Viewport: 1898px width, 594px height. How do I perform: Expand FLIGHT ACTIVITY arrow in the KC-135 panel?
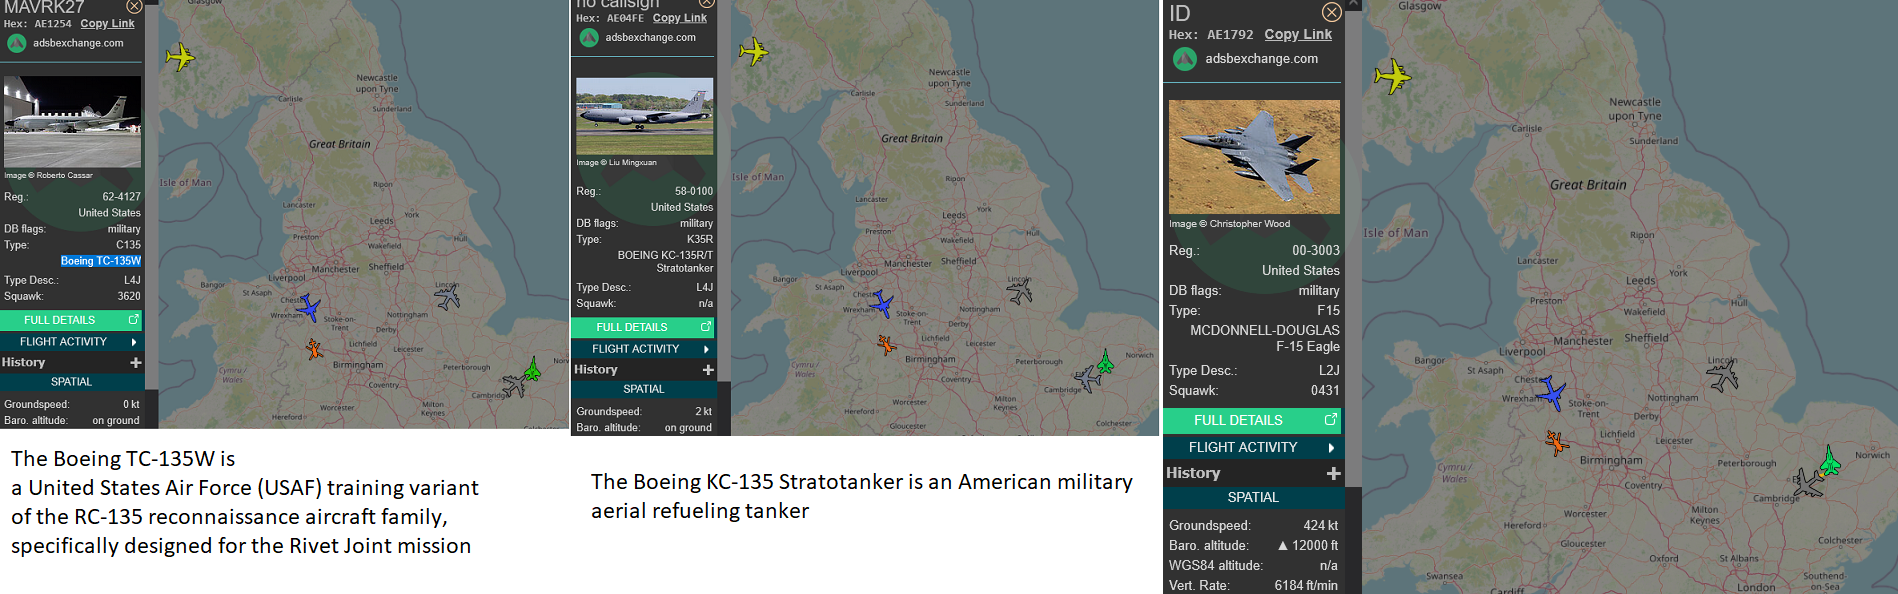click(x=706, y=349)
